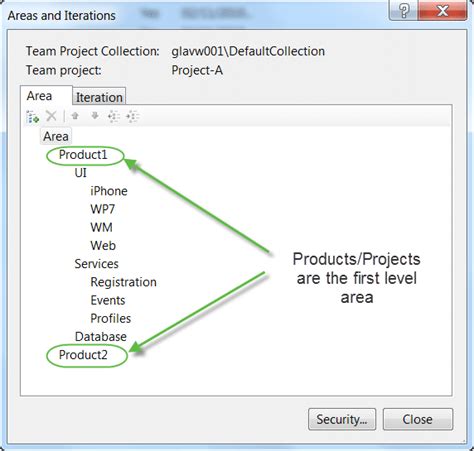
Task: Switch to the Iteration tab
Action: point(99,97)
